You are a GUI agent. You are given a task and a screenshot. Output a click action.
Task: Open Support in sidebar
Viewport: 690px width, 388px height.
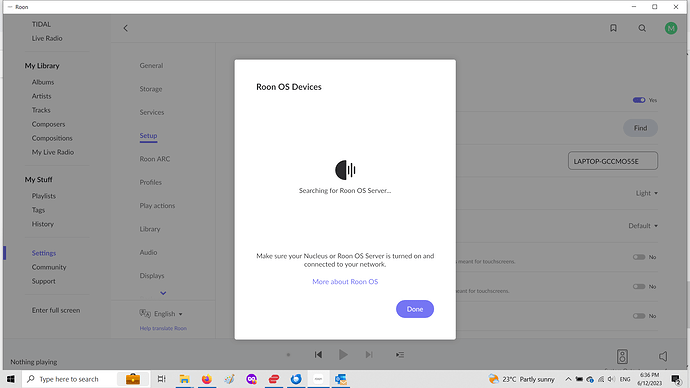(44, 281)
